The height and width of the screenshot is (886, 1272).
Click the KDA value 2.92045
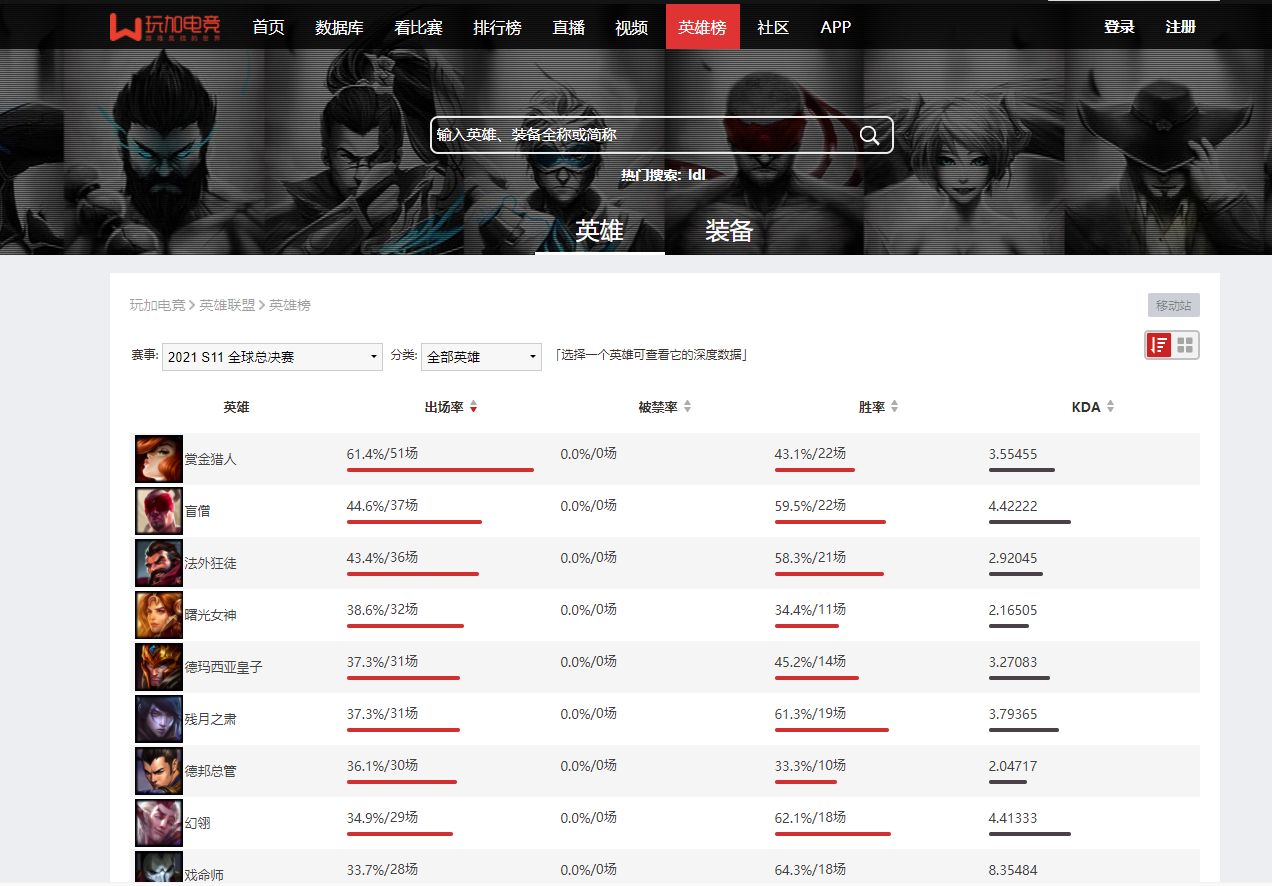[x=1013, y=558]
